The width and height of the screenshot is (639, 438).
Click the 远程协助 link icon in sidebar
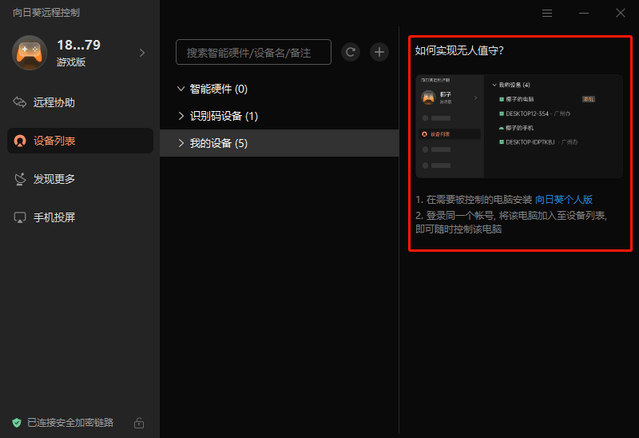click(20, 102)
